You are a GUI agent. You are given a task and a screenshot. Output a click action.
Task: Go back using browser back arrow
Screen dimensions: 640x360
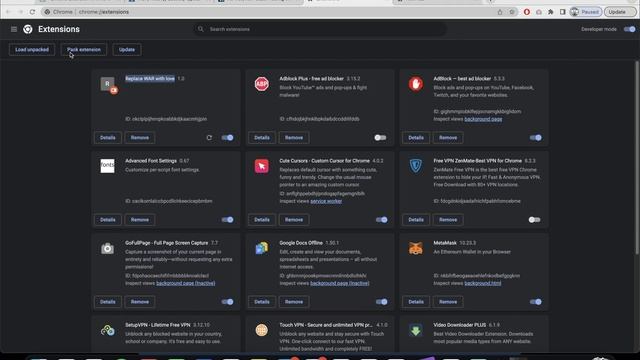point(8,12)
